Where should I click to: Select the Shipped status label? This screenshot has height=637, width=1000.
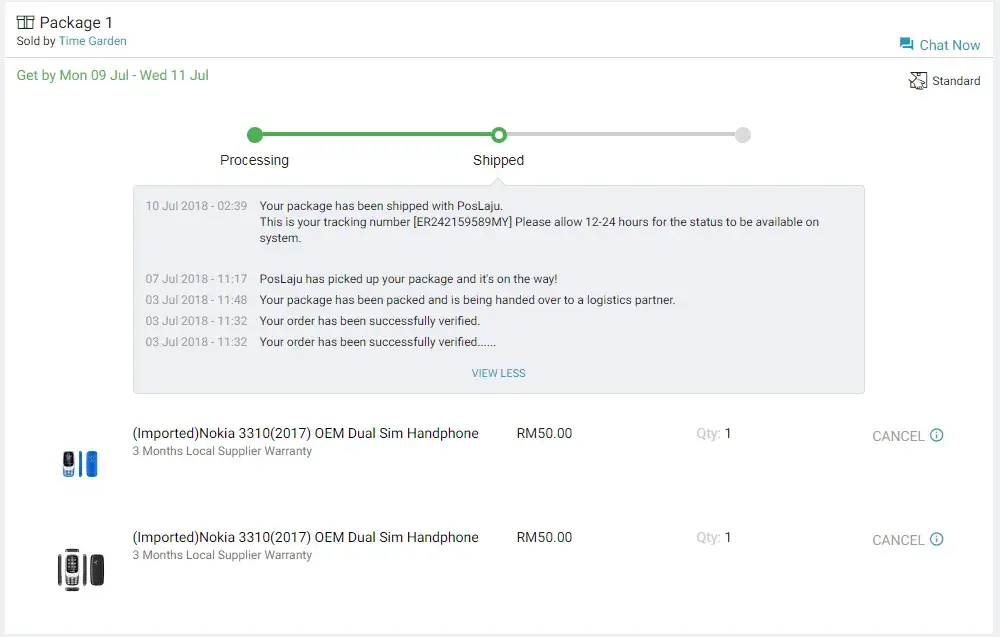[498, 160]
